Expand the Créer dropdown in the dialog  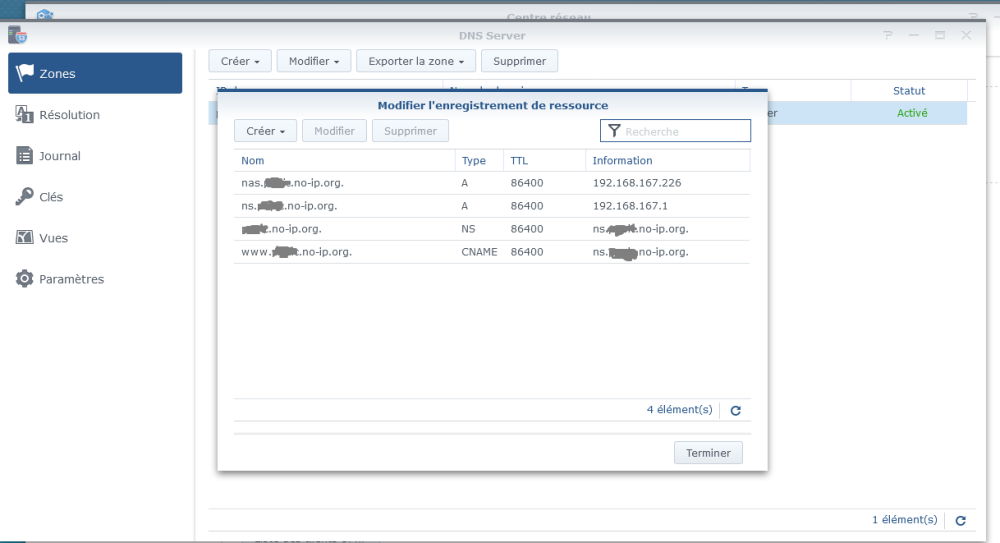[265, 131]
